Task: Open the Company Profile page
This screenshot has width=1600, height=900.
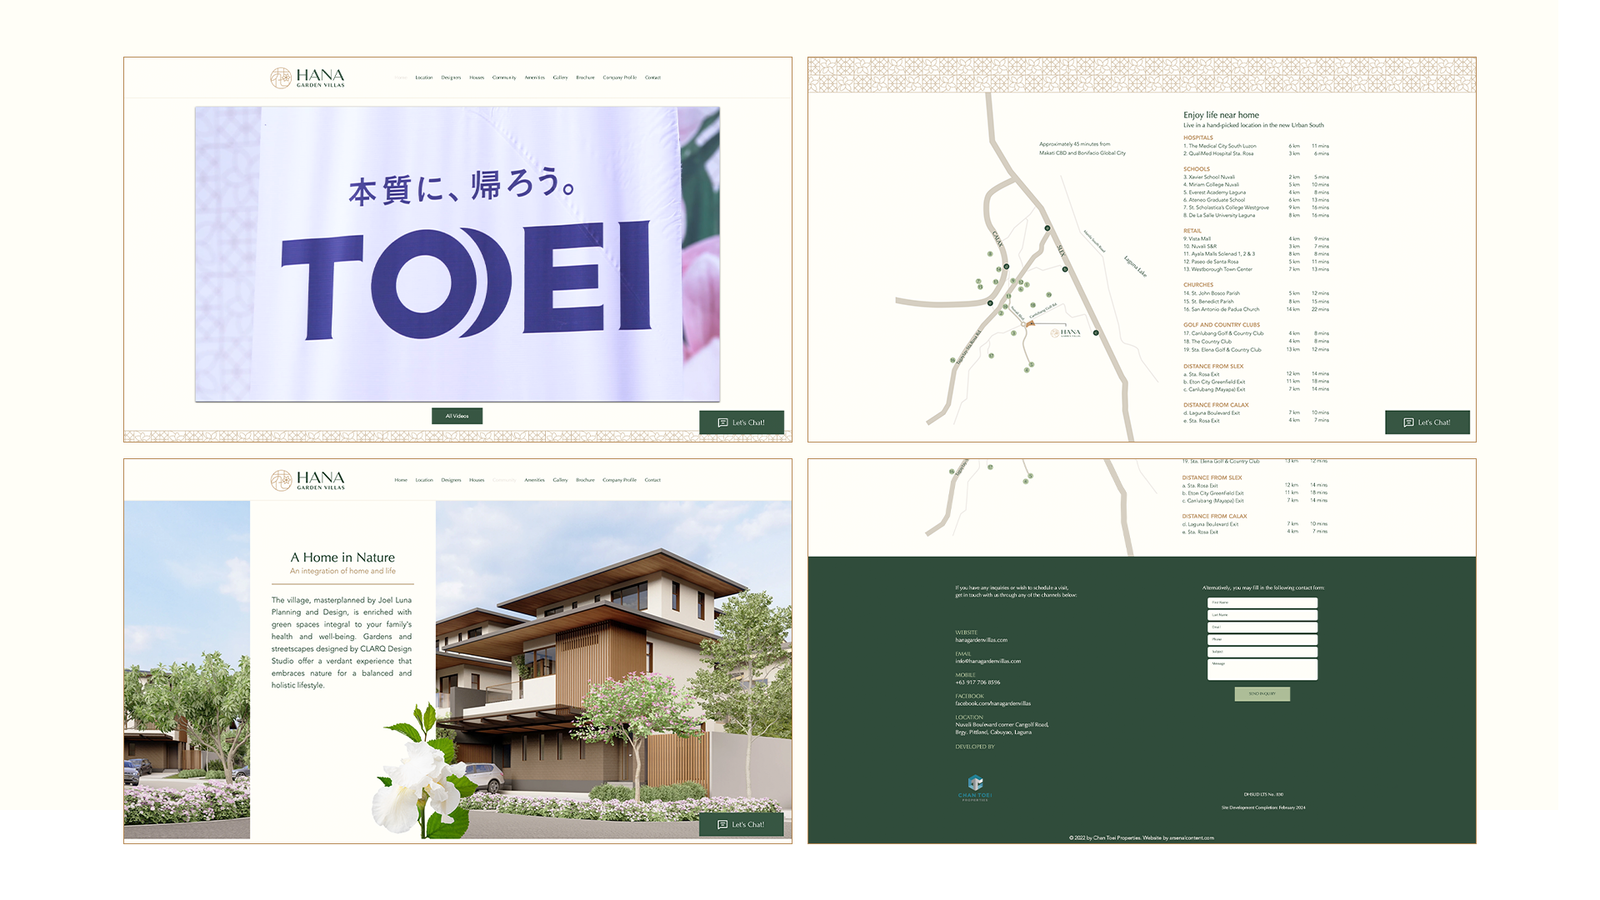Action: [x=620, y=77]
